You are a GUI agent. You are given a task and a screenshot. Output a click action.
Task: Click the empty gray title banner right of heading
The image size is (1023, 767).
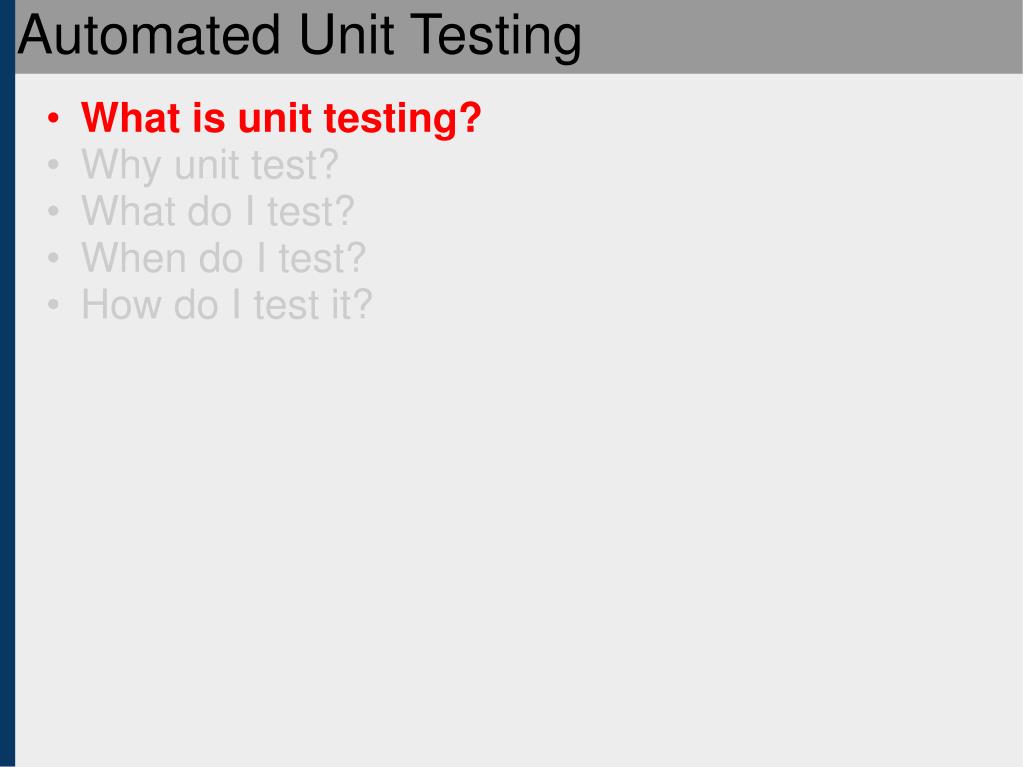tap(802, 37)
